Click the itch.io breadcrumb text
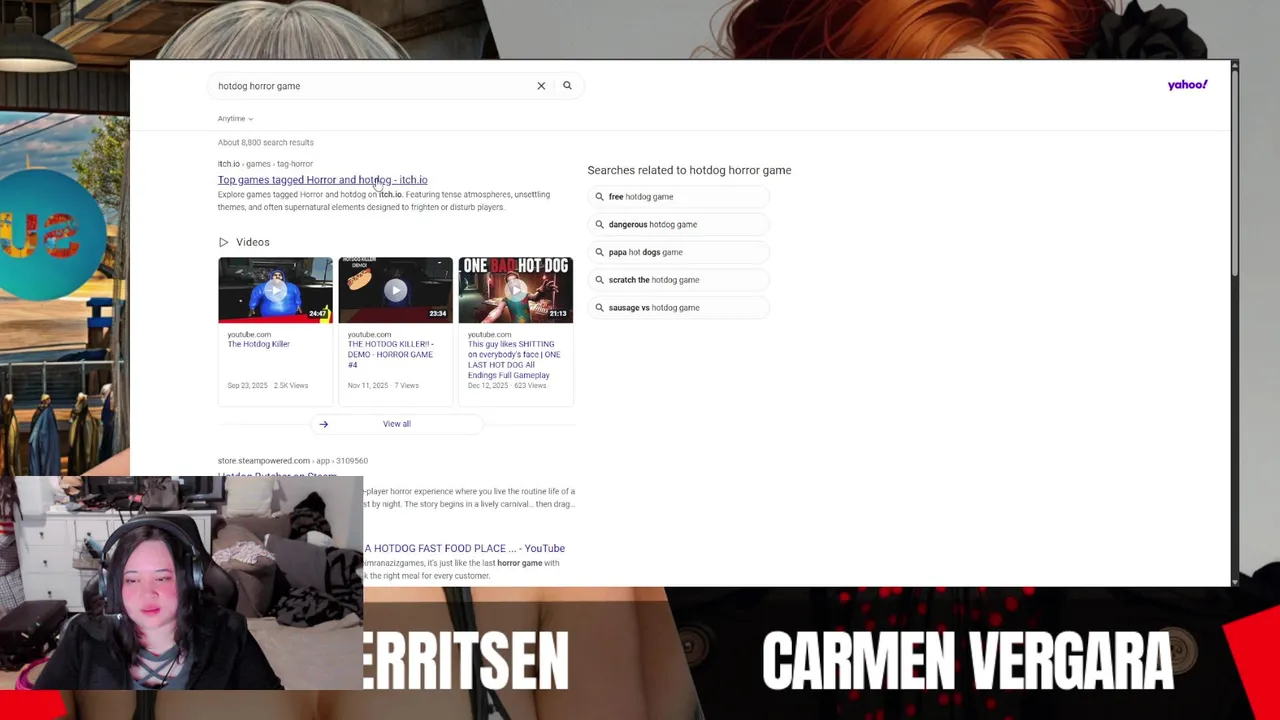Screen dimensions: 1280x720 [x=265, y=164]
